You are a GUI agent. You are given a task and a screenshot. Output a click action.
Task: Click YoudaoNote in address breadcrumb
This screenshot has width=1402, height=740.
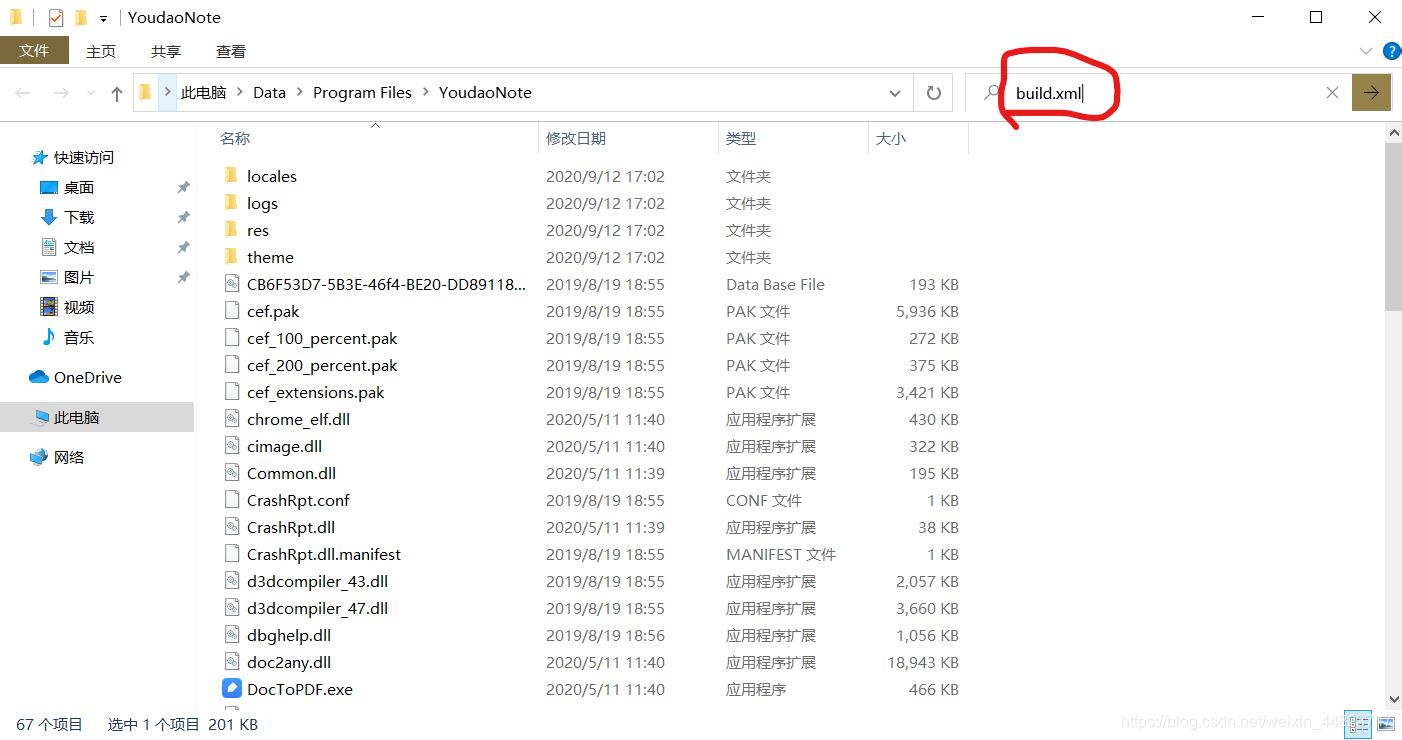click(x=485, y=93)
